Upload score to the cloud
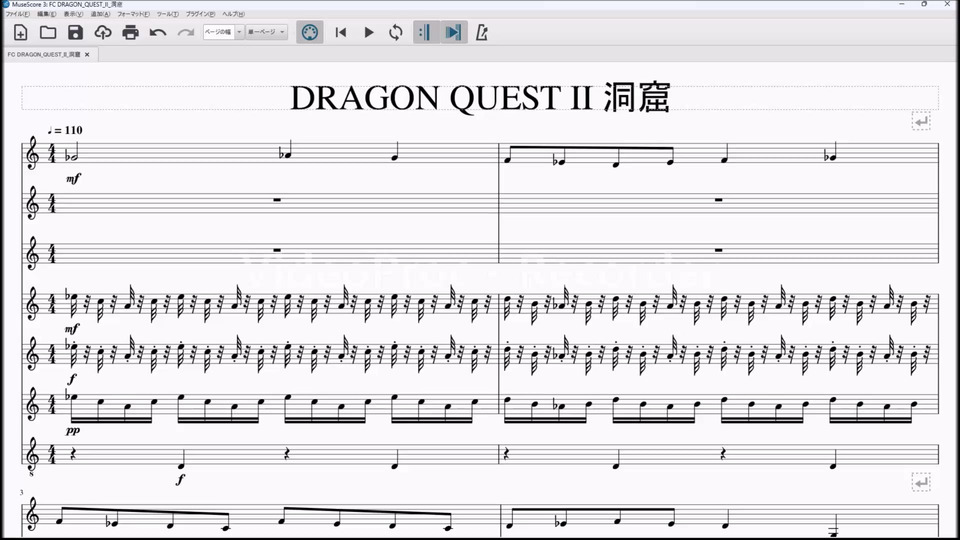 pyautogui.click(x=103, y=32)
